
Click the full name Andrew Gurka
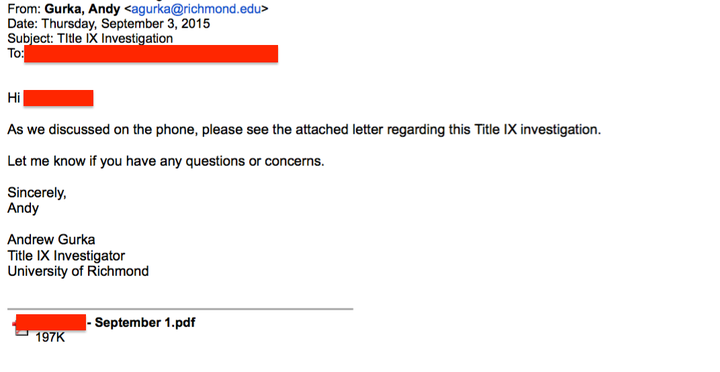[x=51, y=239]
